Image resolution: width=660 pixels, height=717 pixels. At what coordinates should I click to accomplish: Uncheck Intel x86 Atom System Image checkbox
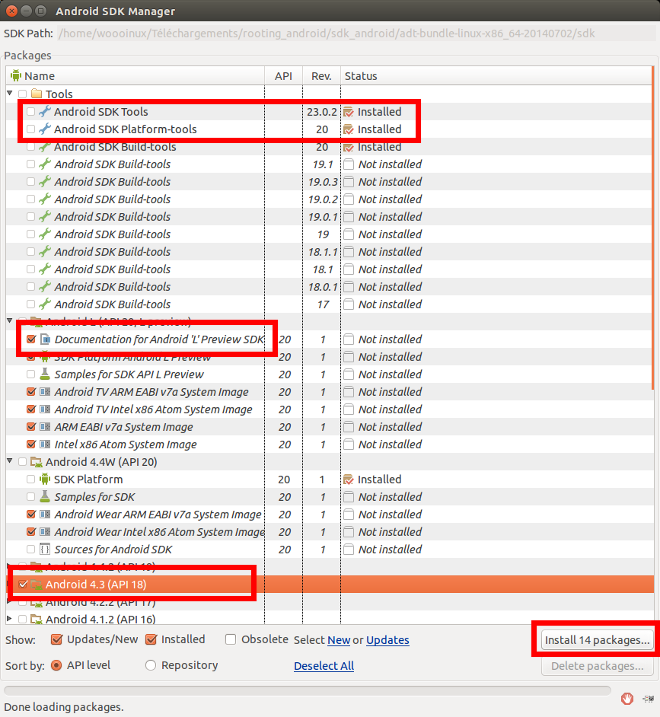pyautogui.click(x=31, y=444)
